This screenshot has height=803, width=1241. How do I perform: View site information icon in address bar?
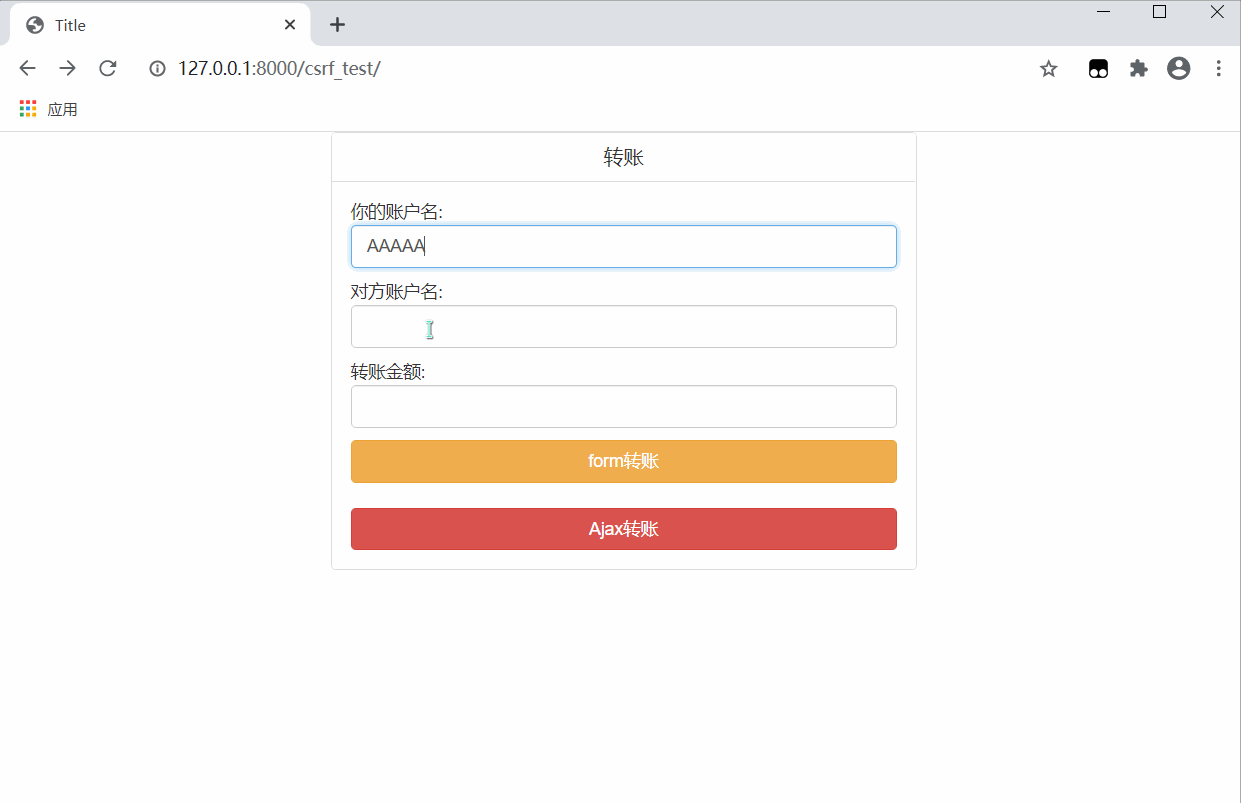tap(157, 69)
